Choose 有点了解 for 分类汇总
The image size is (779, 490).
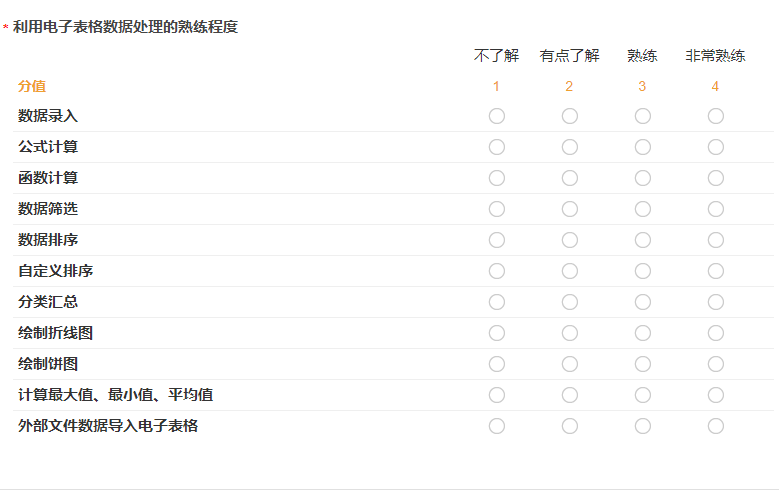(x=570, y=302)
